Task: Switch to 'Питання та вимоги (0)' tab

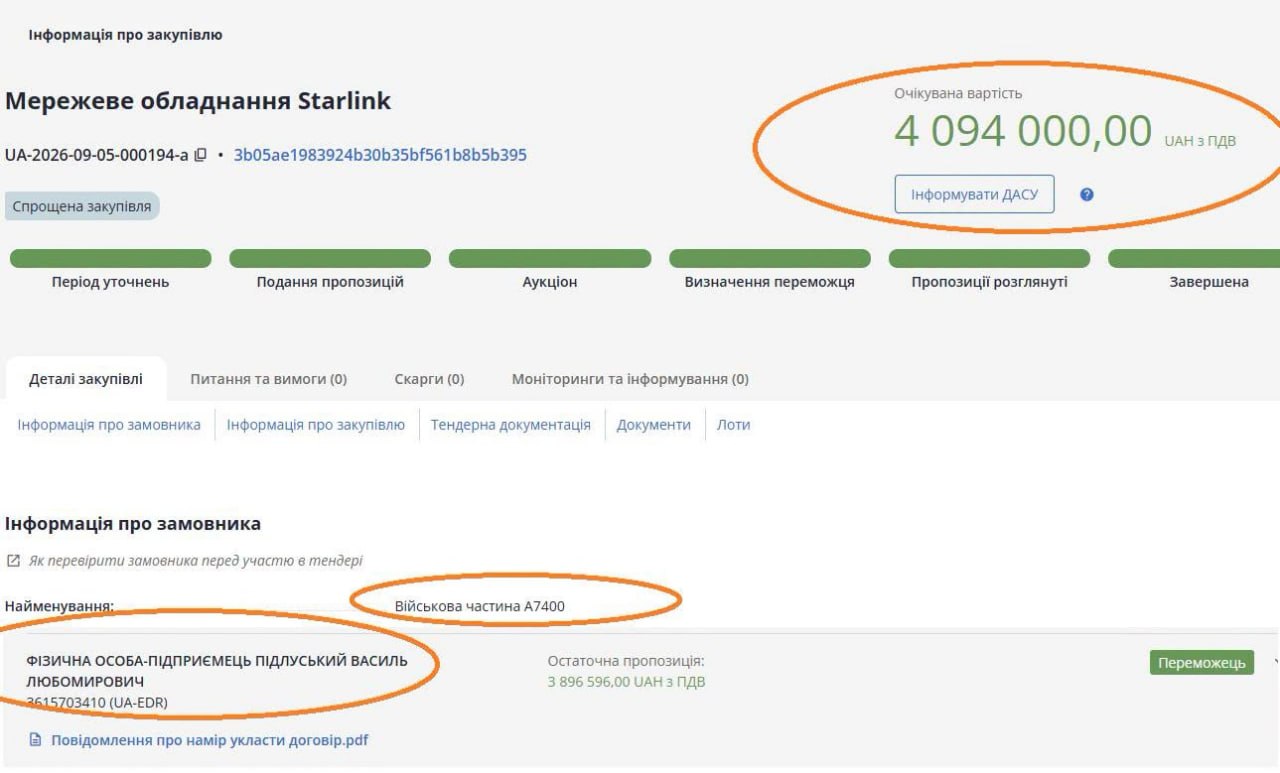Action: 268,379
